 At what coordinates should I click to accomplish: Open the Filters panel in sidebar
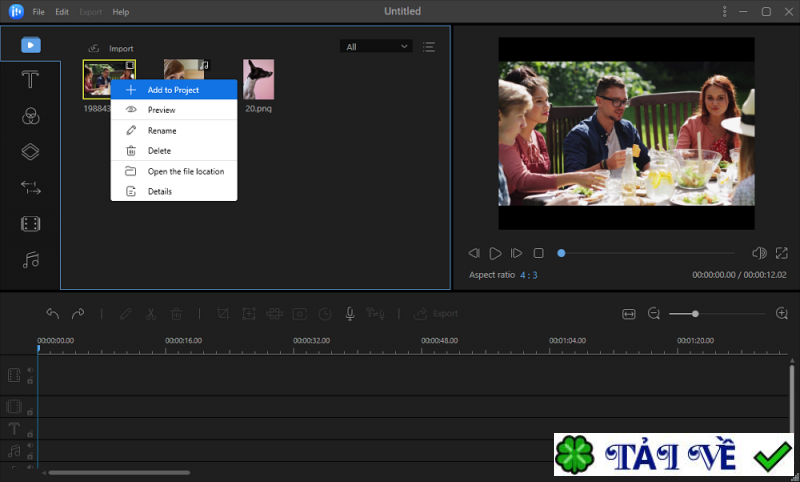click(30, 116)
